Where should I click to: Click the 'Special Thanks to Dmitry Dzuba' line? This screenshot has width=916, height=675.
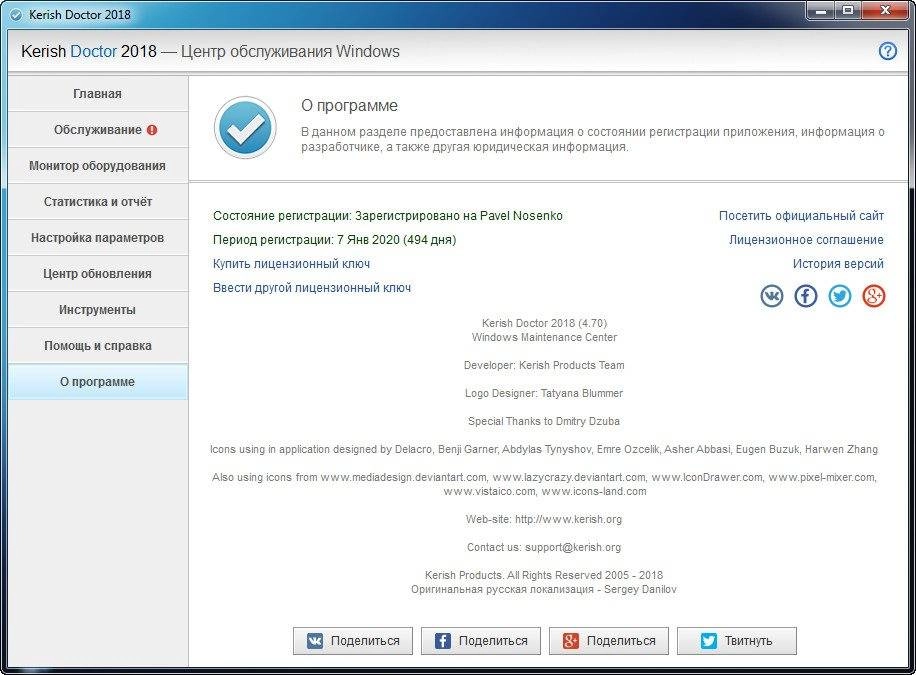[544, 421]
